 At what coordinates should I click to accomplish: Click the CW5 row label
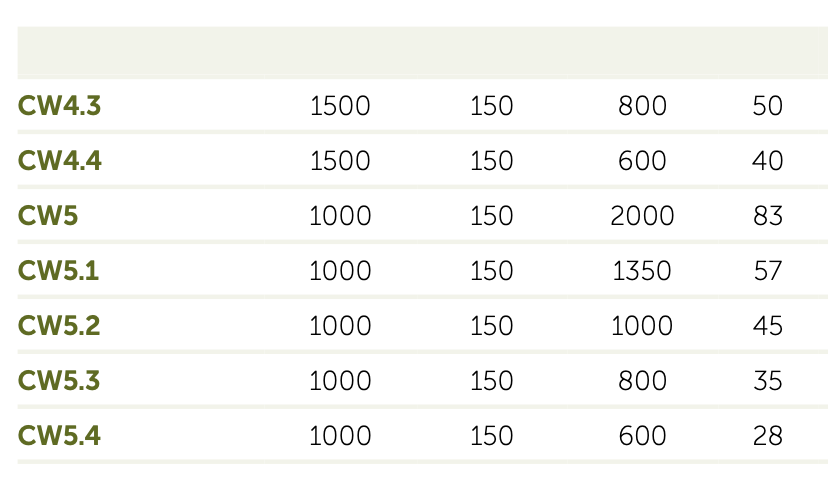tap(48, 216)
